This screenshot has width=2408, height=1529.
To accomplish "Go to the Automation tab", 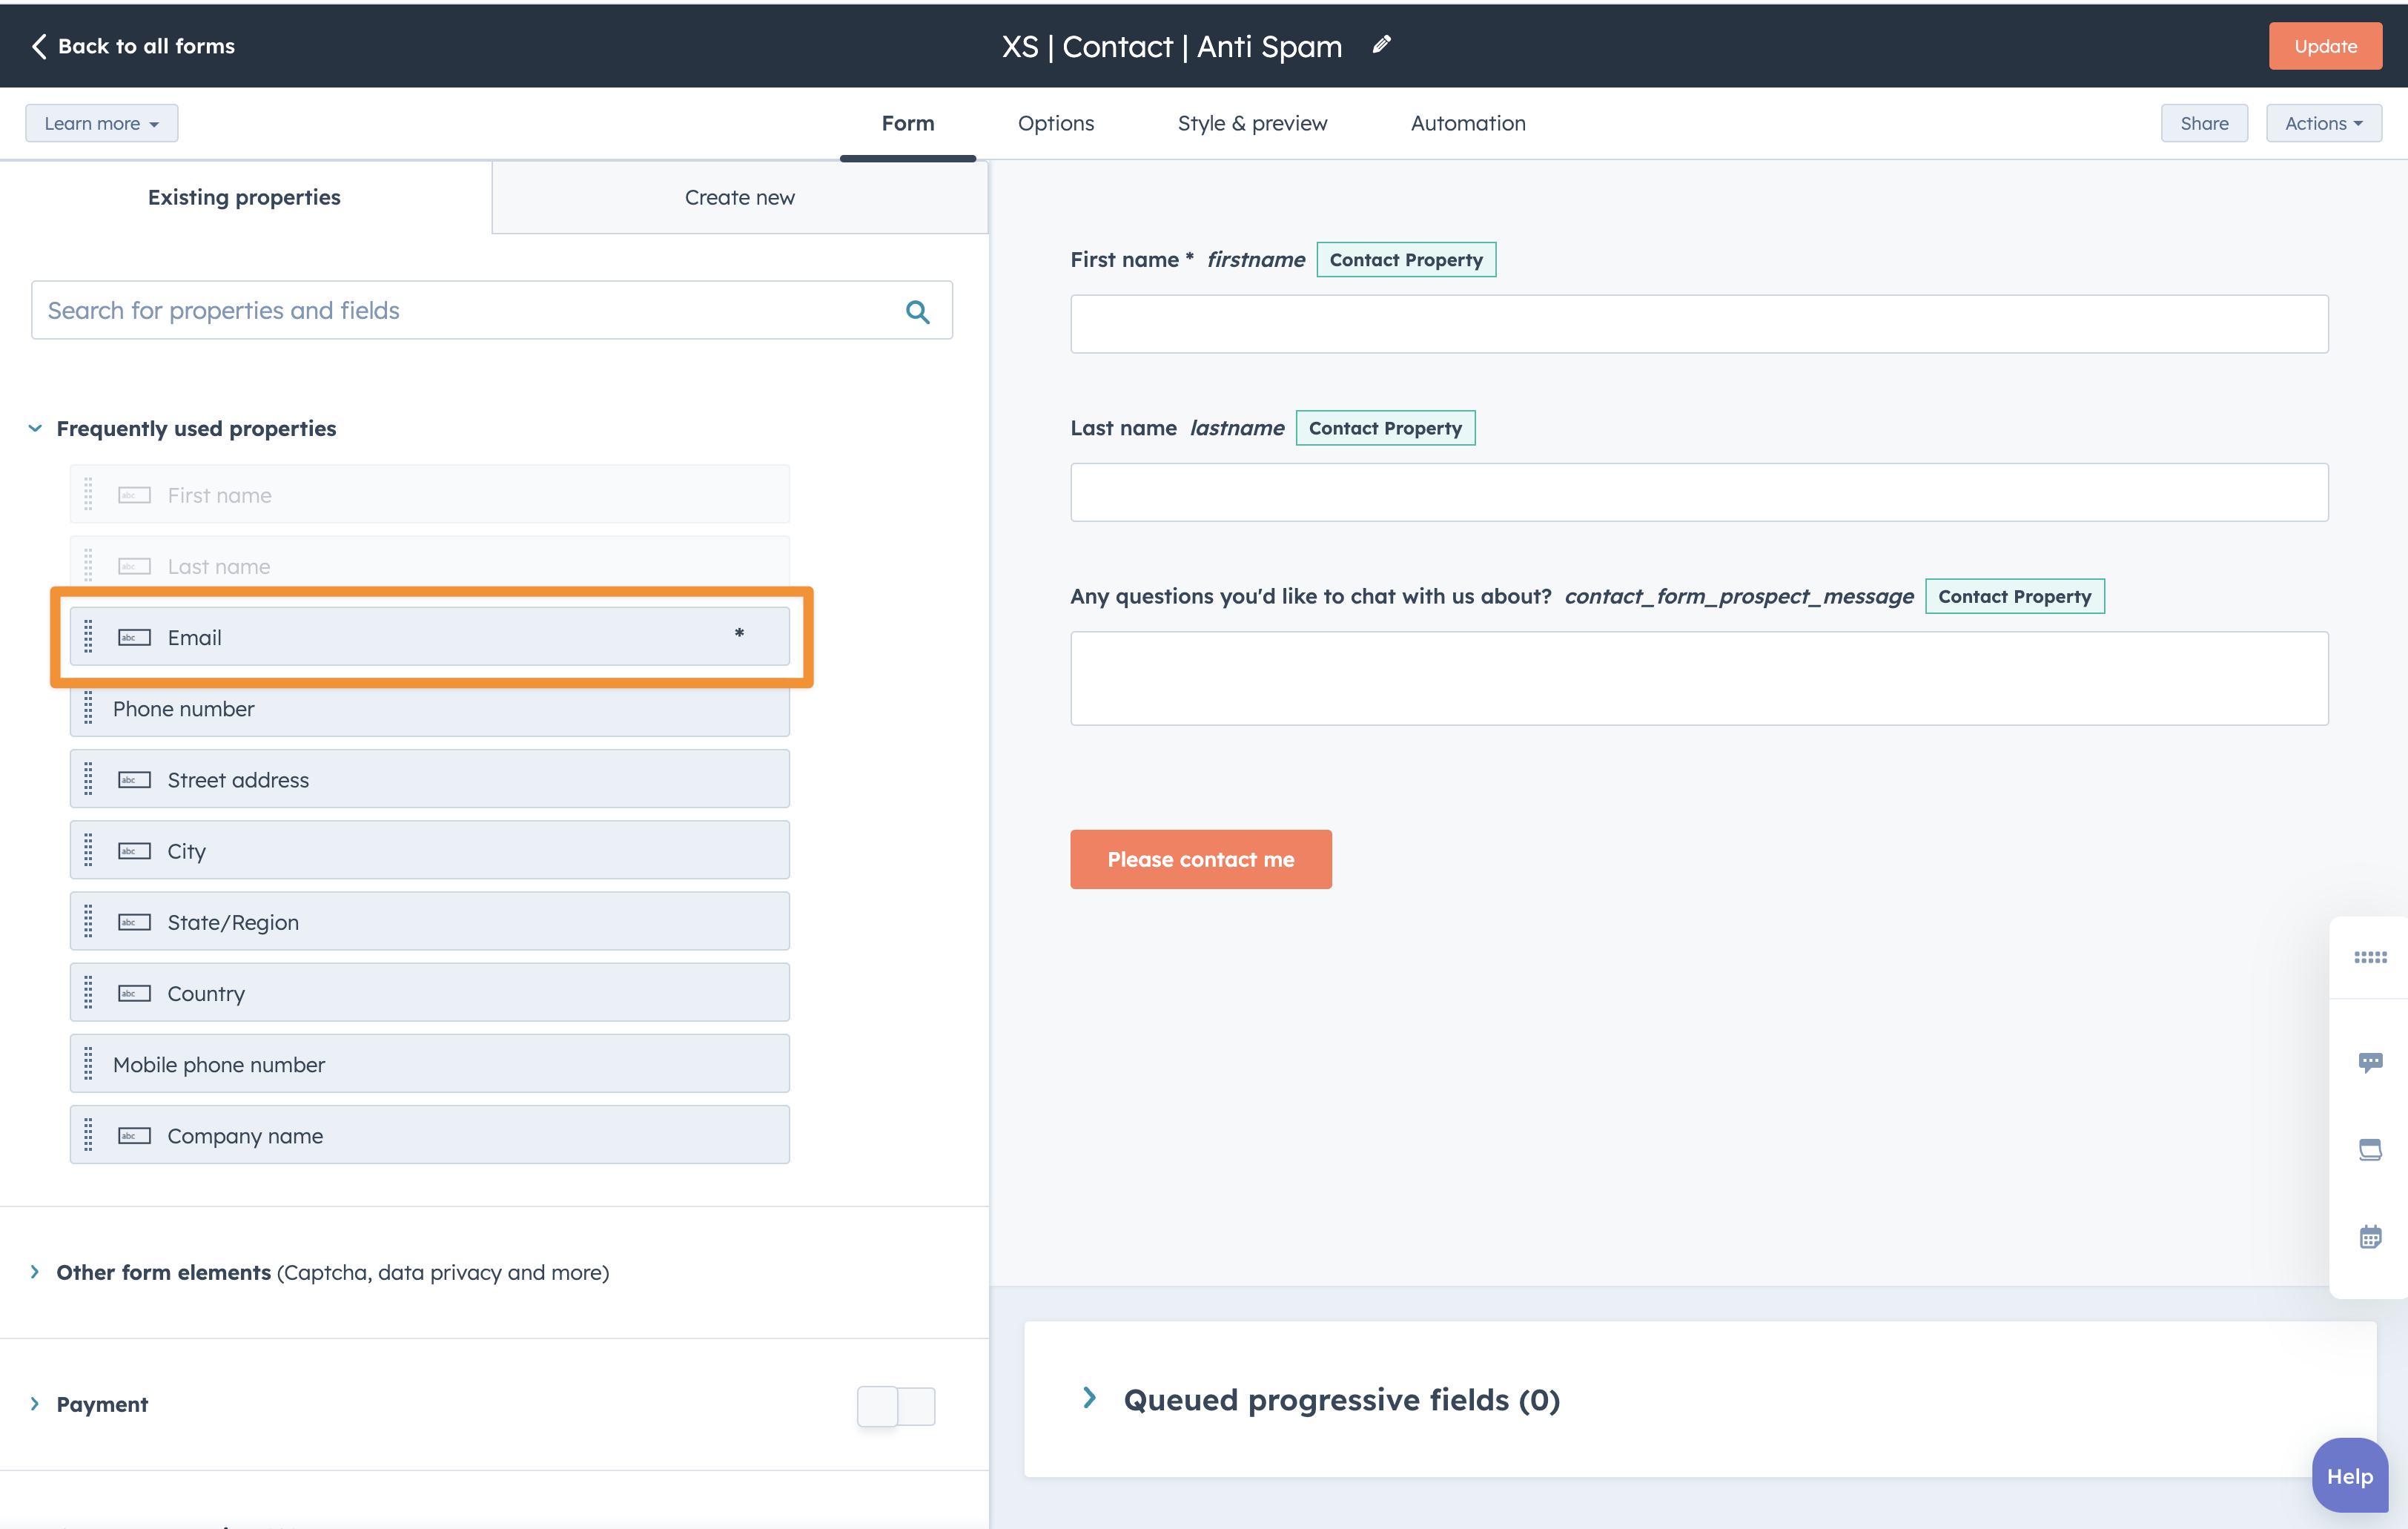I will coord(1468,123).
